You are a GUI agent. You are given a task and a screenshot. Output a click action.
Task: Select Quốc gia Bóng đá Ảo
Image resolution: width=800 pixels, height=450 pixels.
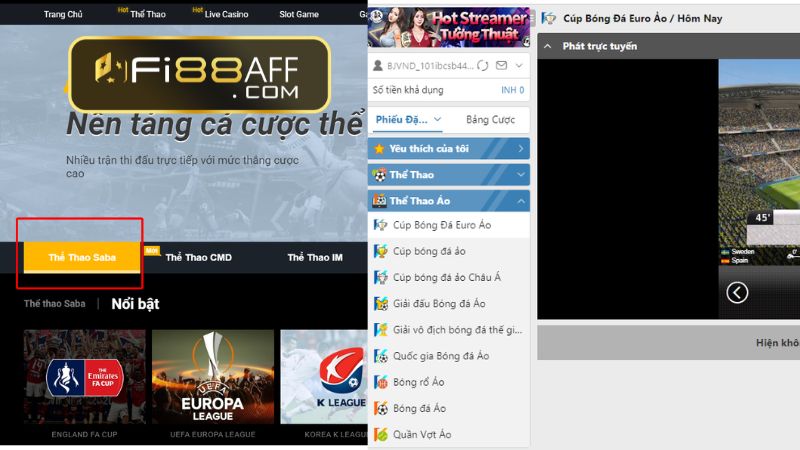[x=449, y=356]
